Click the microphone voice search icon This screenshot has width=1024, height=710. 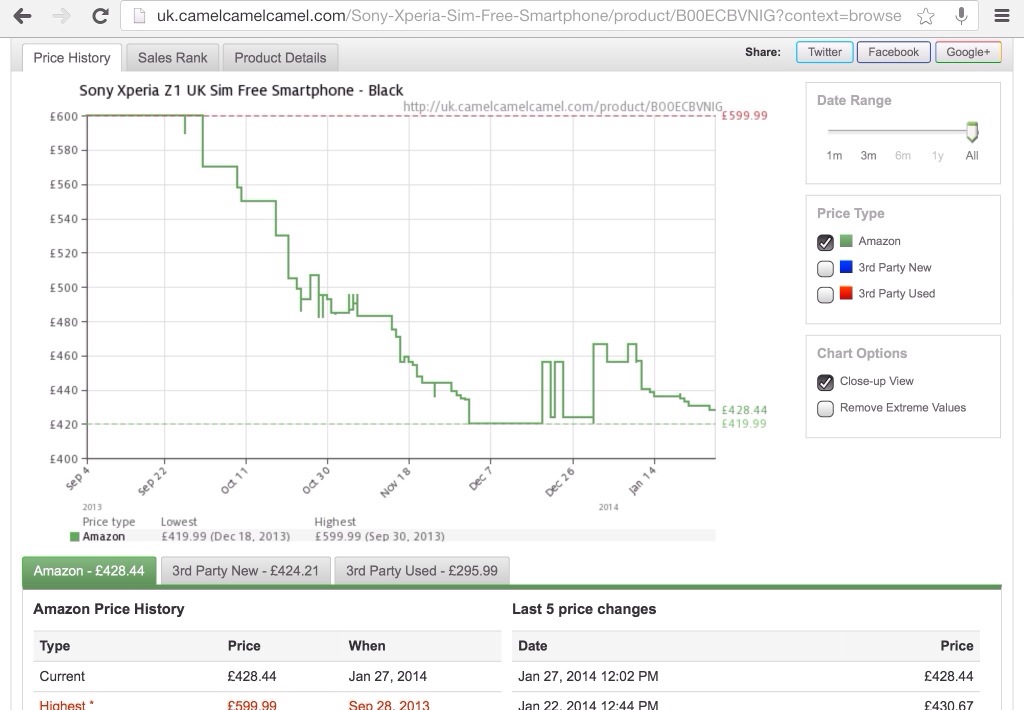961,16
